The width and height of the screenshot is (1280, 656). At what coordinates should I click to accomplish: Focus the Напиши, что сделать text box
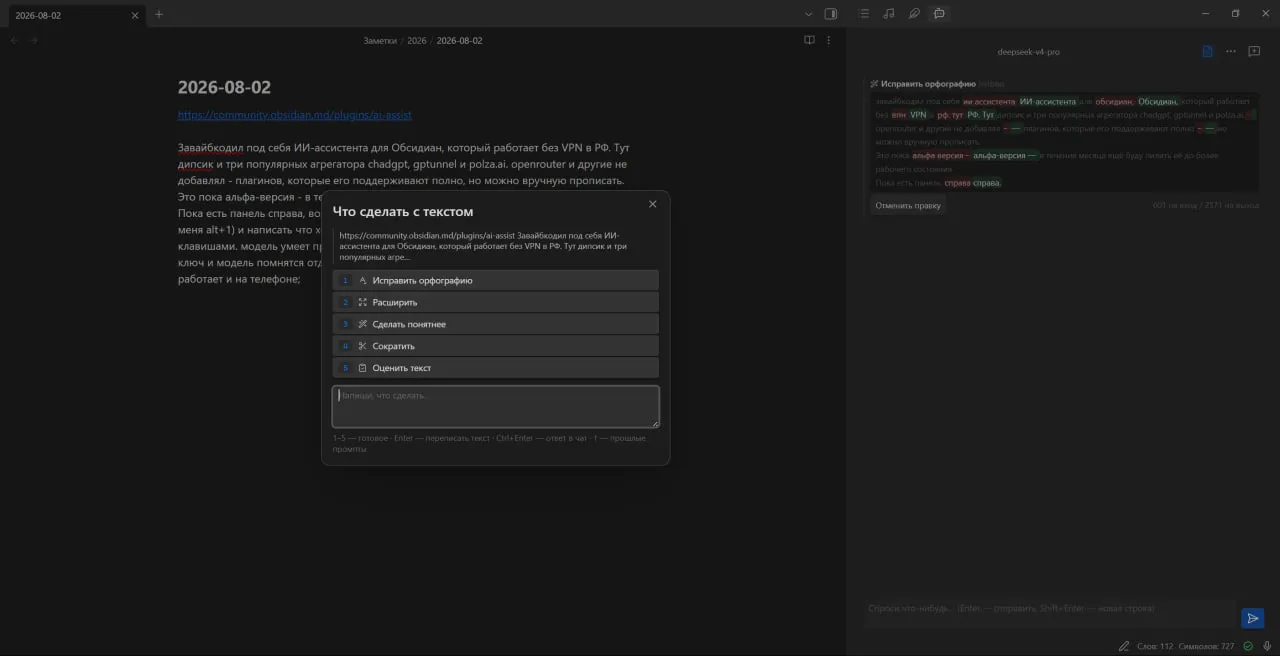pyautogui.click(x=496, y=407)
